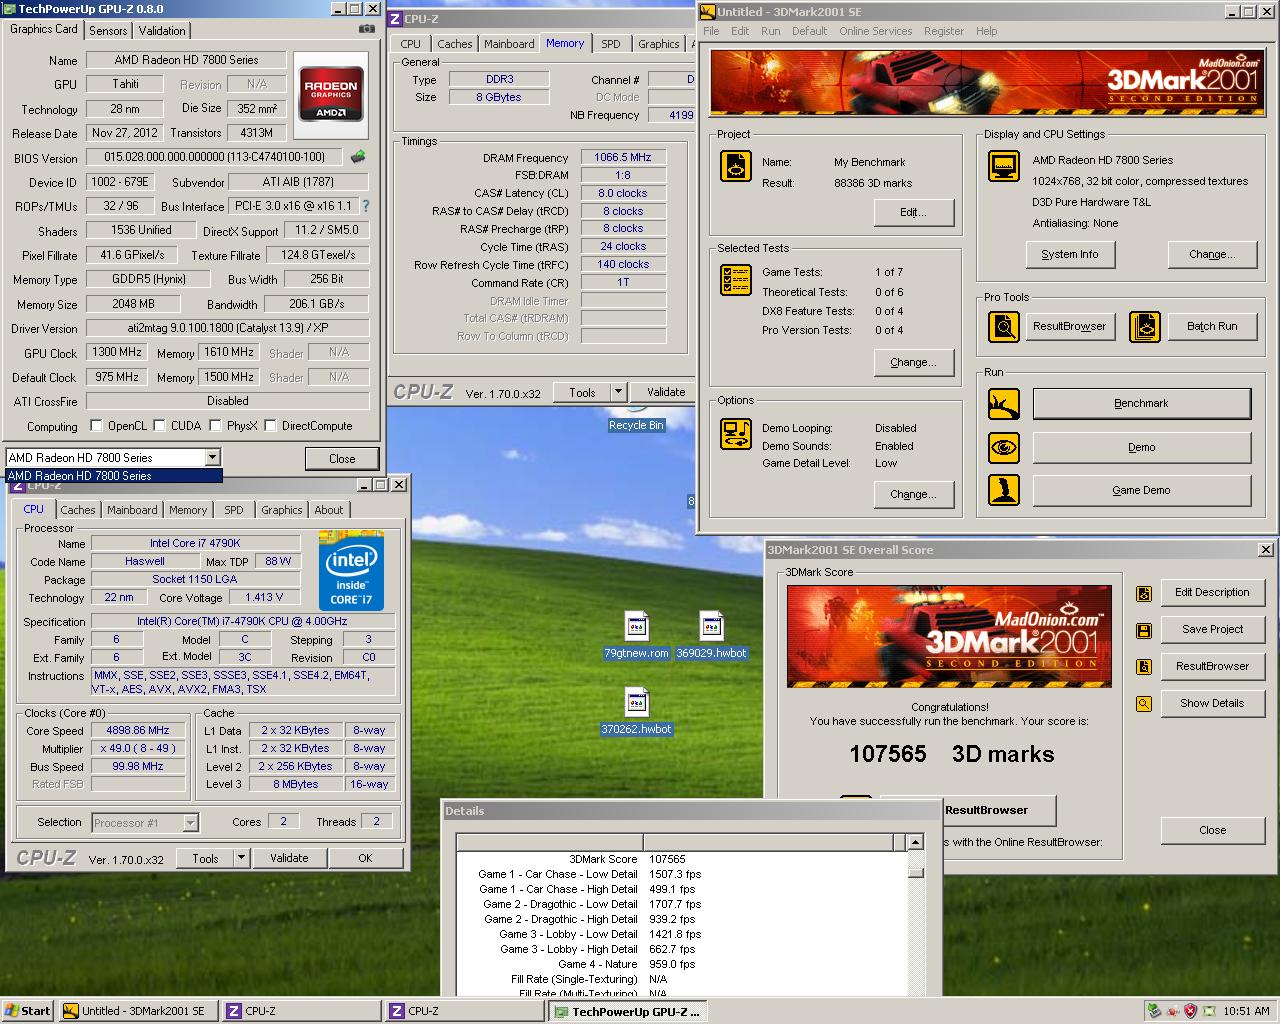Expand the Tools dropdown arrow in CPU-Z Memory window

tap(618, 392)
